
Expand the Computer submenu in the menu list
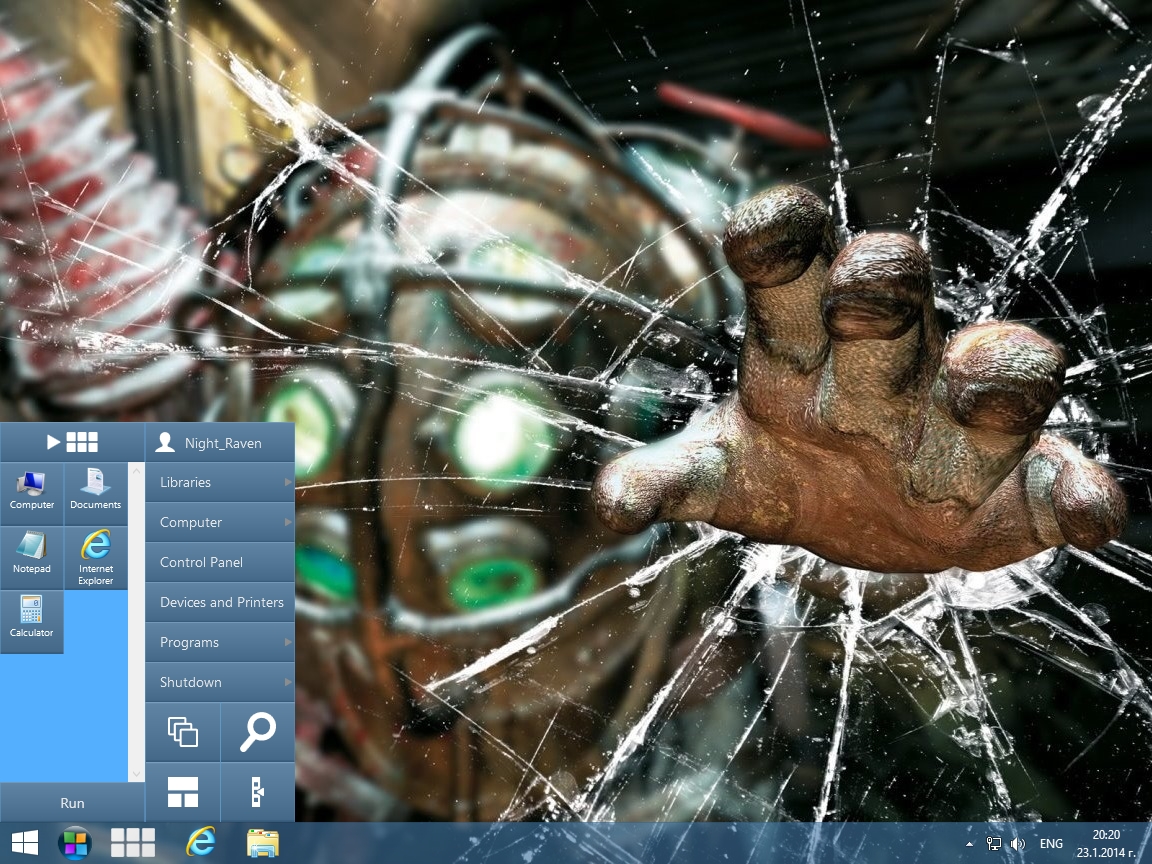pos(220,522)
